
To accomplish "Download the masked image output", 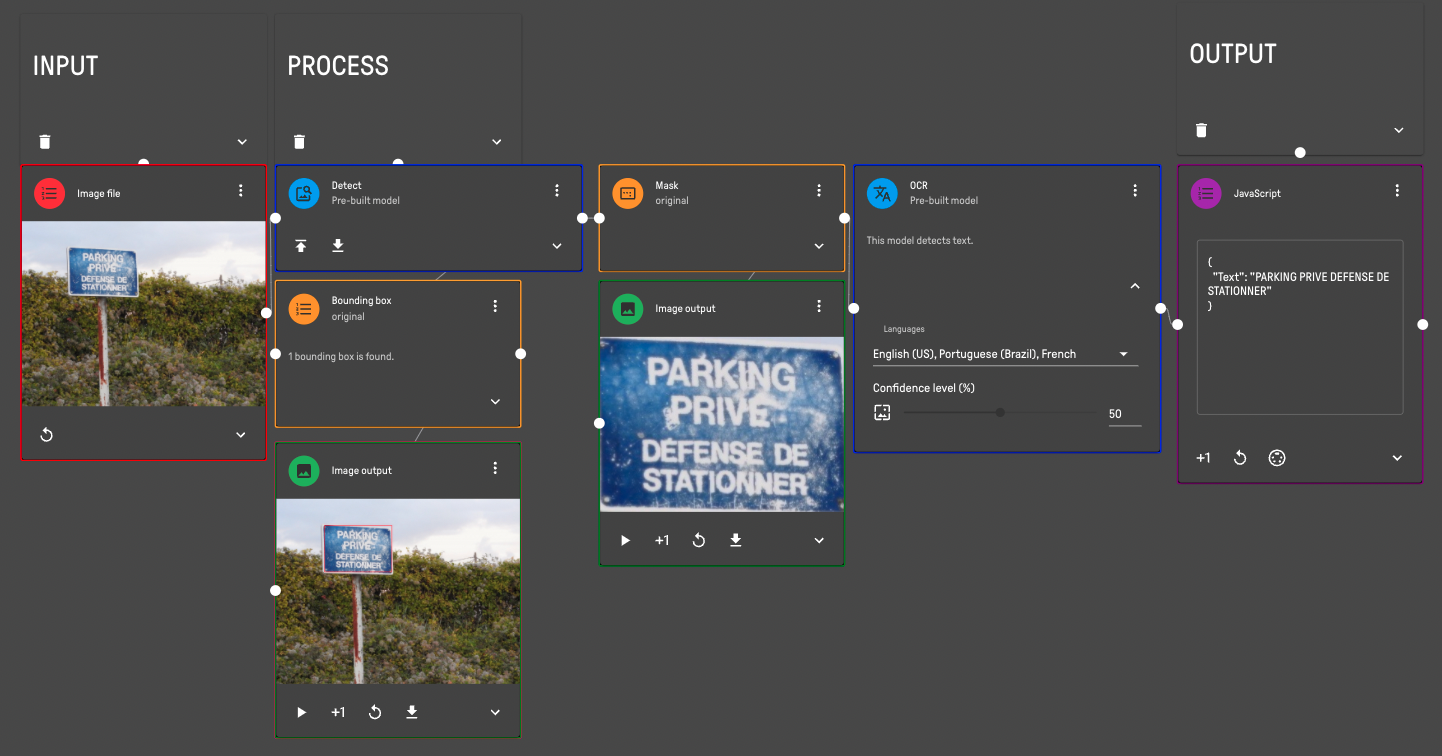I will [735, 540].
